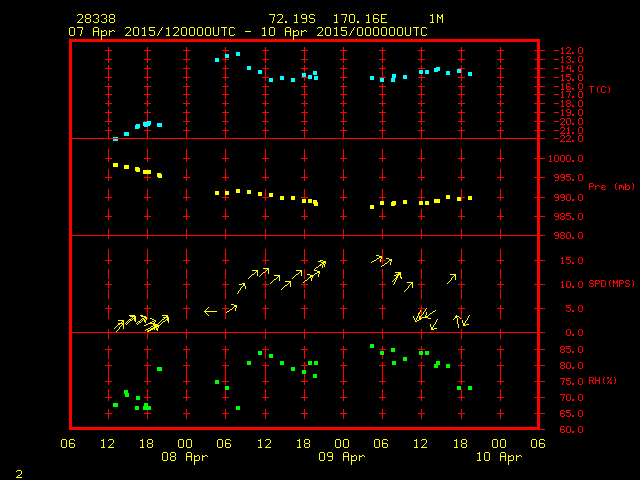Click the 980.0 pressure tick label
The width and height of the screenshot is (640, 480).
coord(564,236)
